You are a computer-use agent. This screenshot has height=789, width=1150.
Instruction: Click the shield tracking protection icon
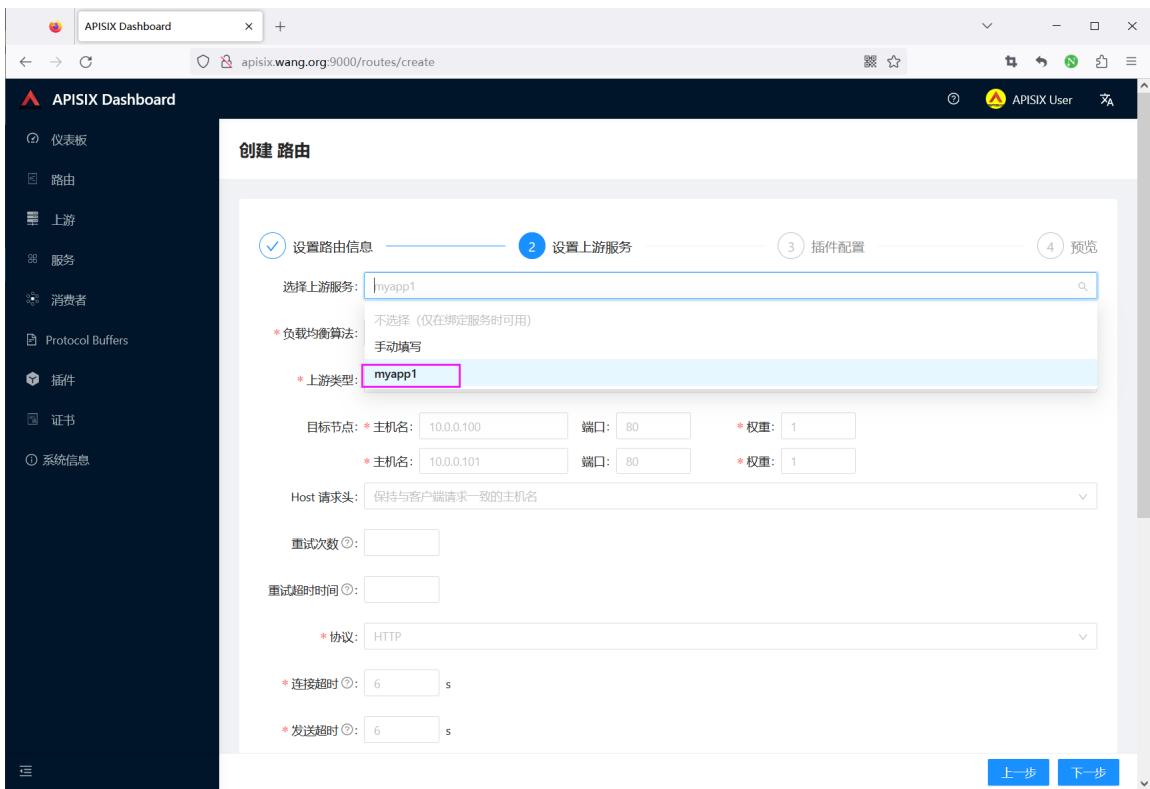203,62
